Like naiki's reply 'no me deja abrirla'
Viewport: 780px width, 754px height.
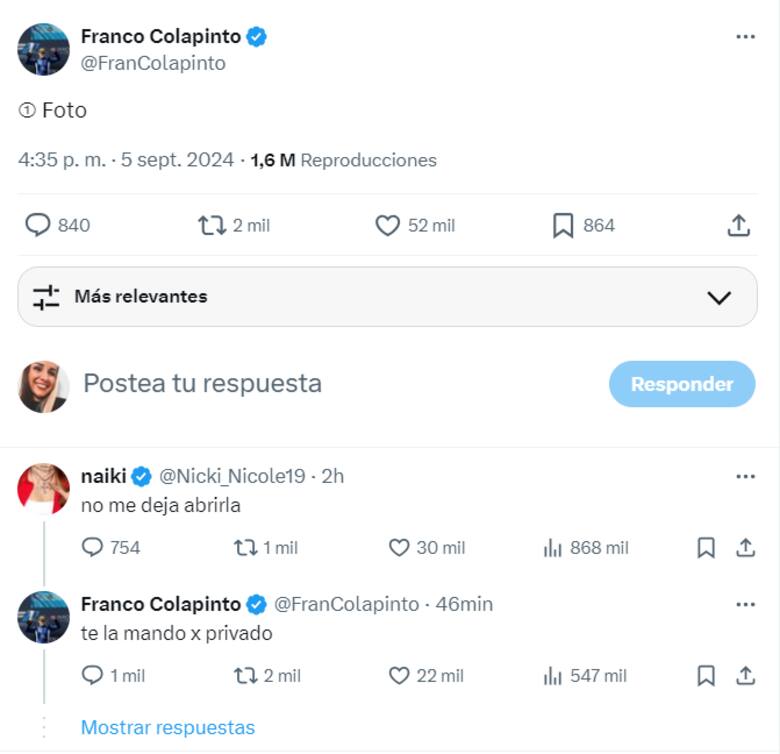coord(399,548)
